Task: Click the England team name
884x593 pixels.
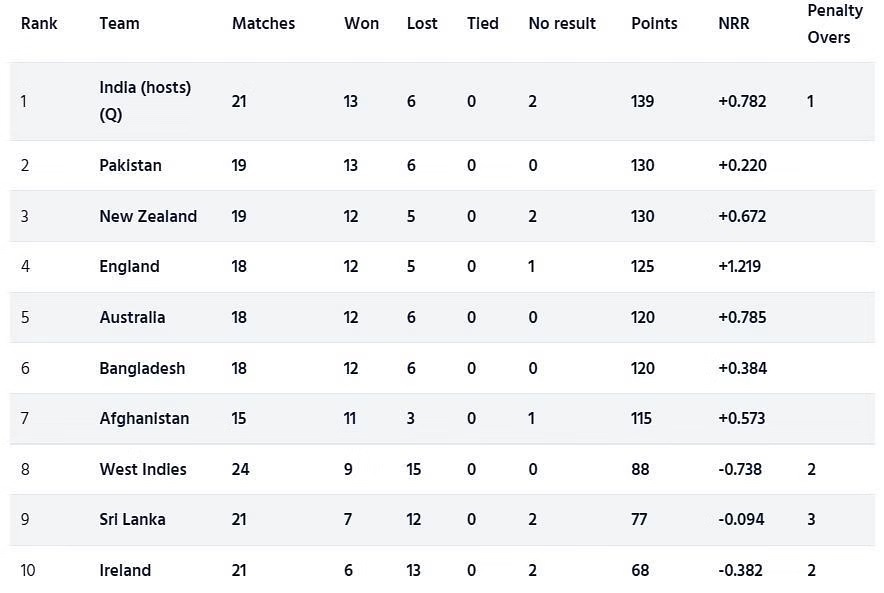Action: (x=129, y=266)
